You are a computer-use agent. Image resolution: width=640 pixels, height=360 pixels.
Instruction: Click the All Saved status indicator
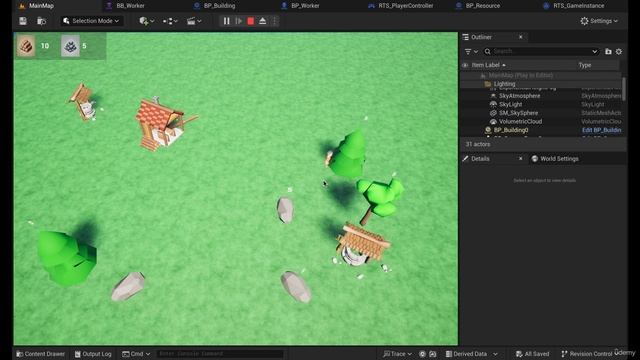[532, 354]
